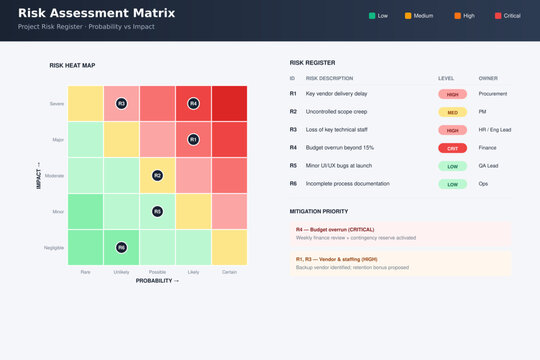Click the orange High legend swatch
The image size is (540, 360).
click(x=457, y=16)
